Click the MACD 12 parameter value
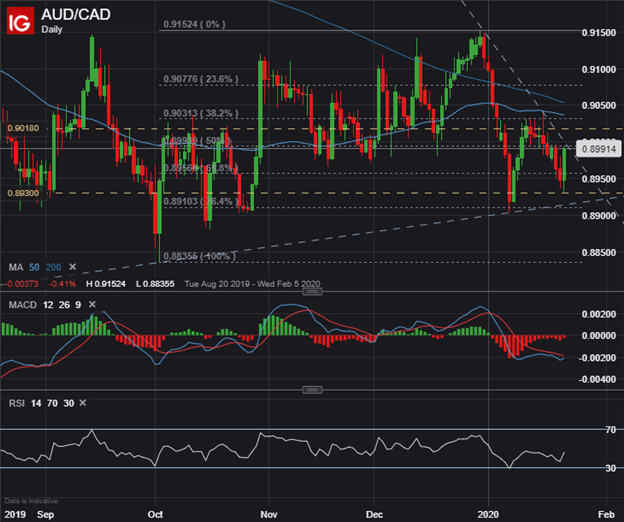The width and height of the screenshot is (624, 522). coord(48,305)
